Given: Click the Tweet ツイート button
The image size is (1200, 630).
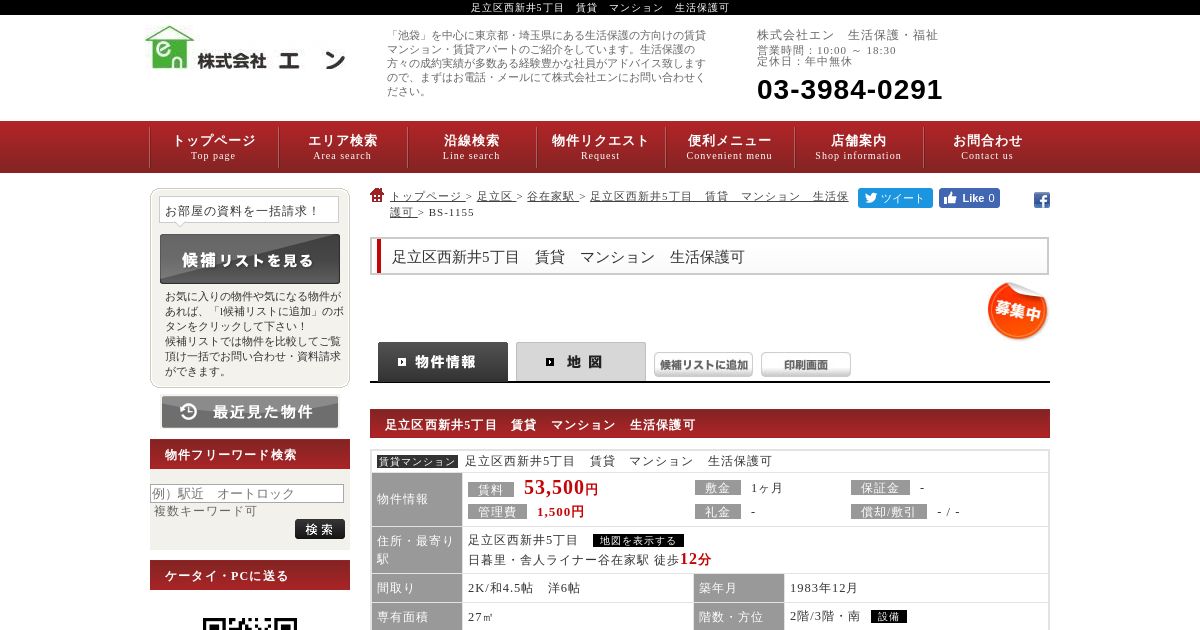Looking at the screenshot, I should pos(895,198).
